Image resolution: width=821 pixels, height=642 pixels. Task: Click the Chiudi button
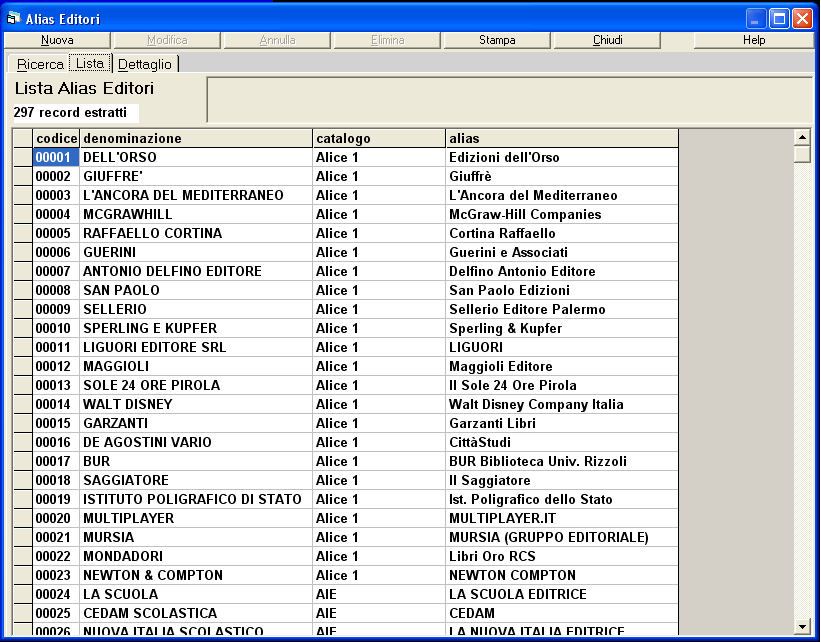(607, 40)
